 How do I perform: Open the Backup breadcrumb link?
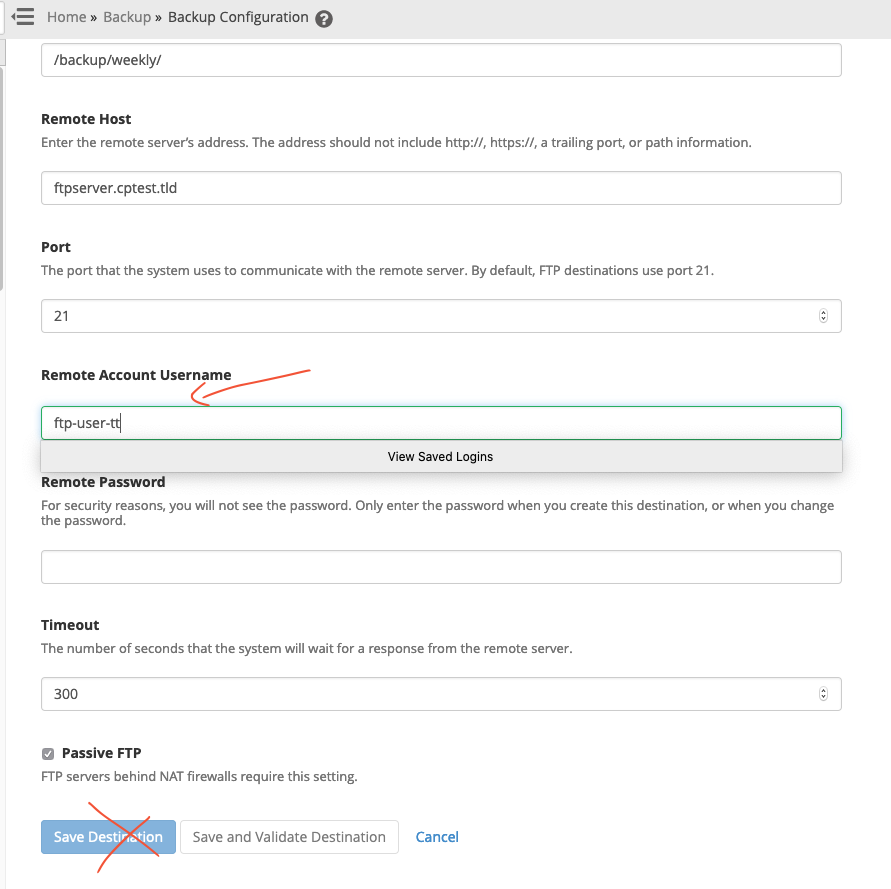point(127,17)
